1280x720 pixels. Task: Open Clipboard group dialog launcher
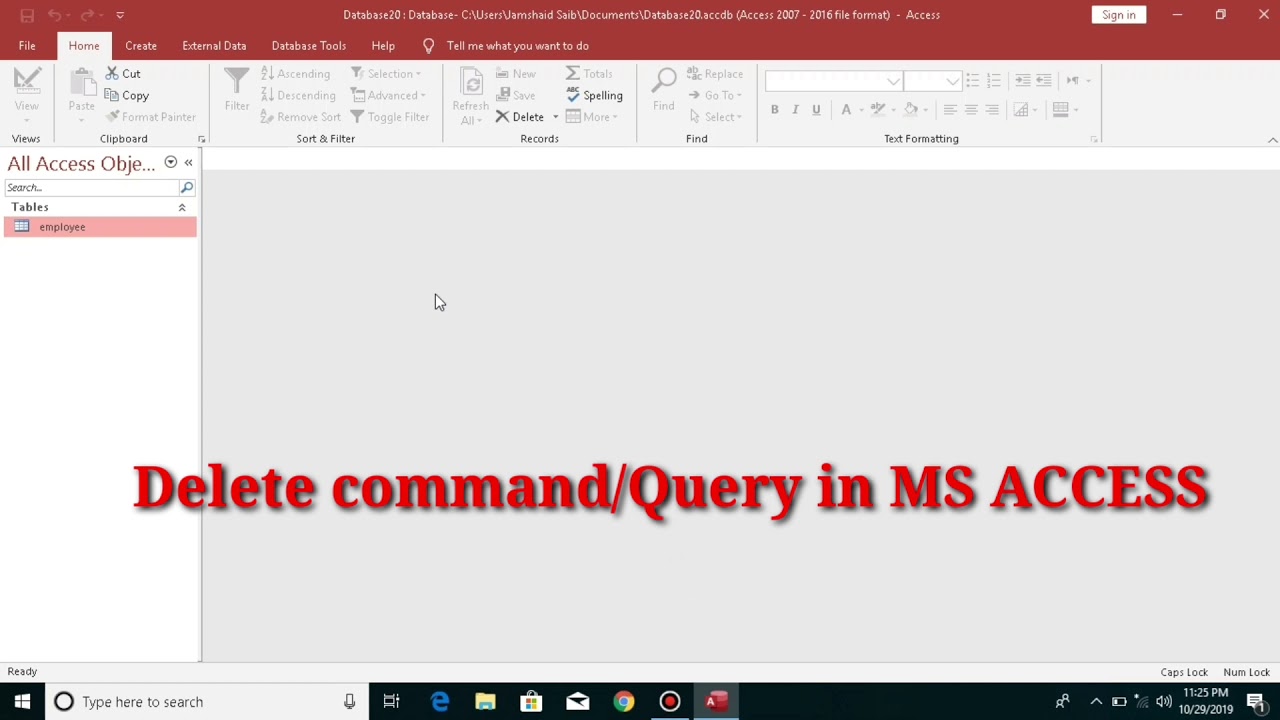201,139
